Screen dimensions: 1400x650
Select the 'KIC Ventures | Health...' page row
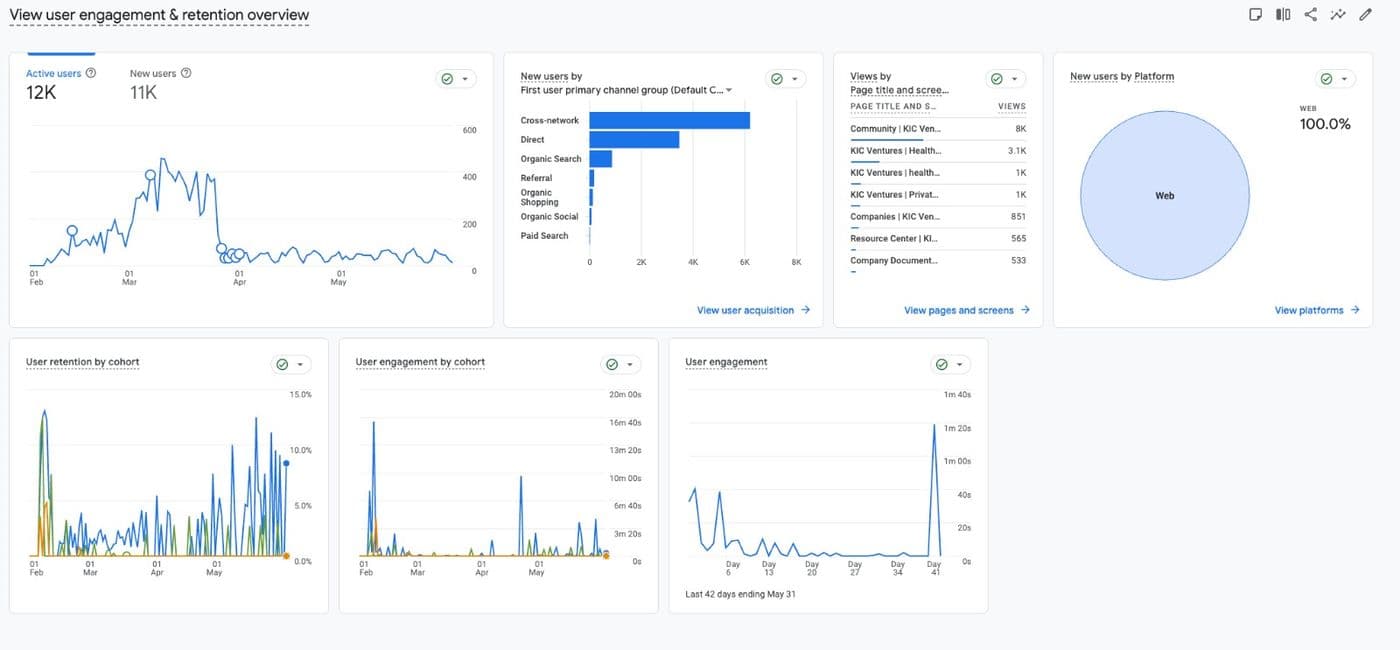click(x=938, y=153)
